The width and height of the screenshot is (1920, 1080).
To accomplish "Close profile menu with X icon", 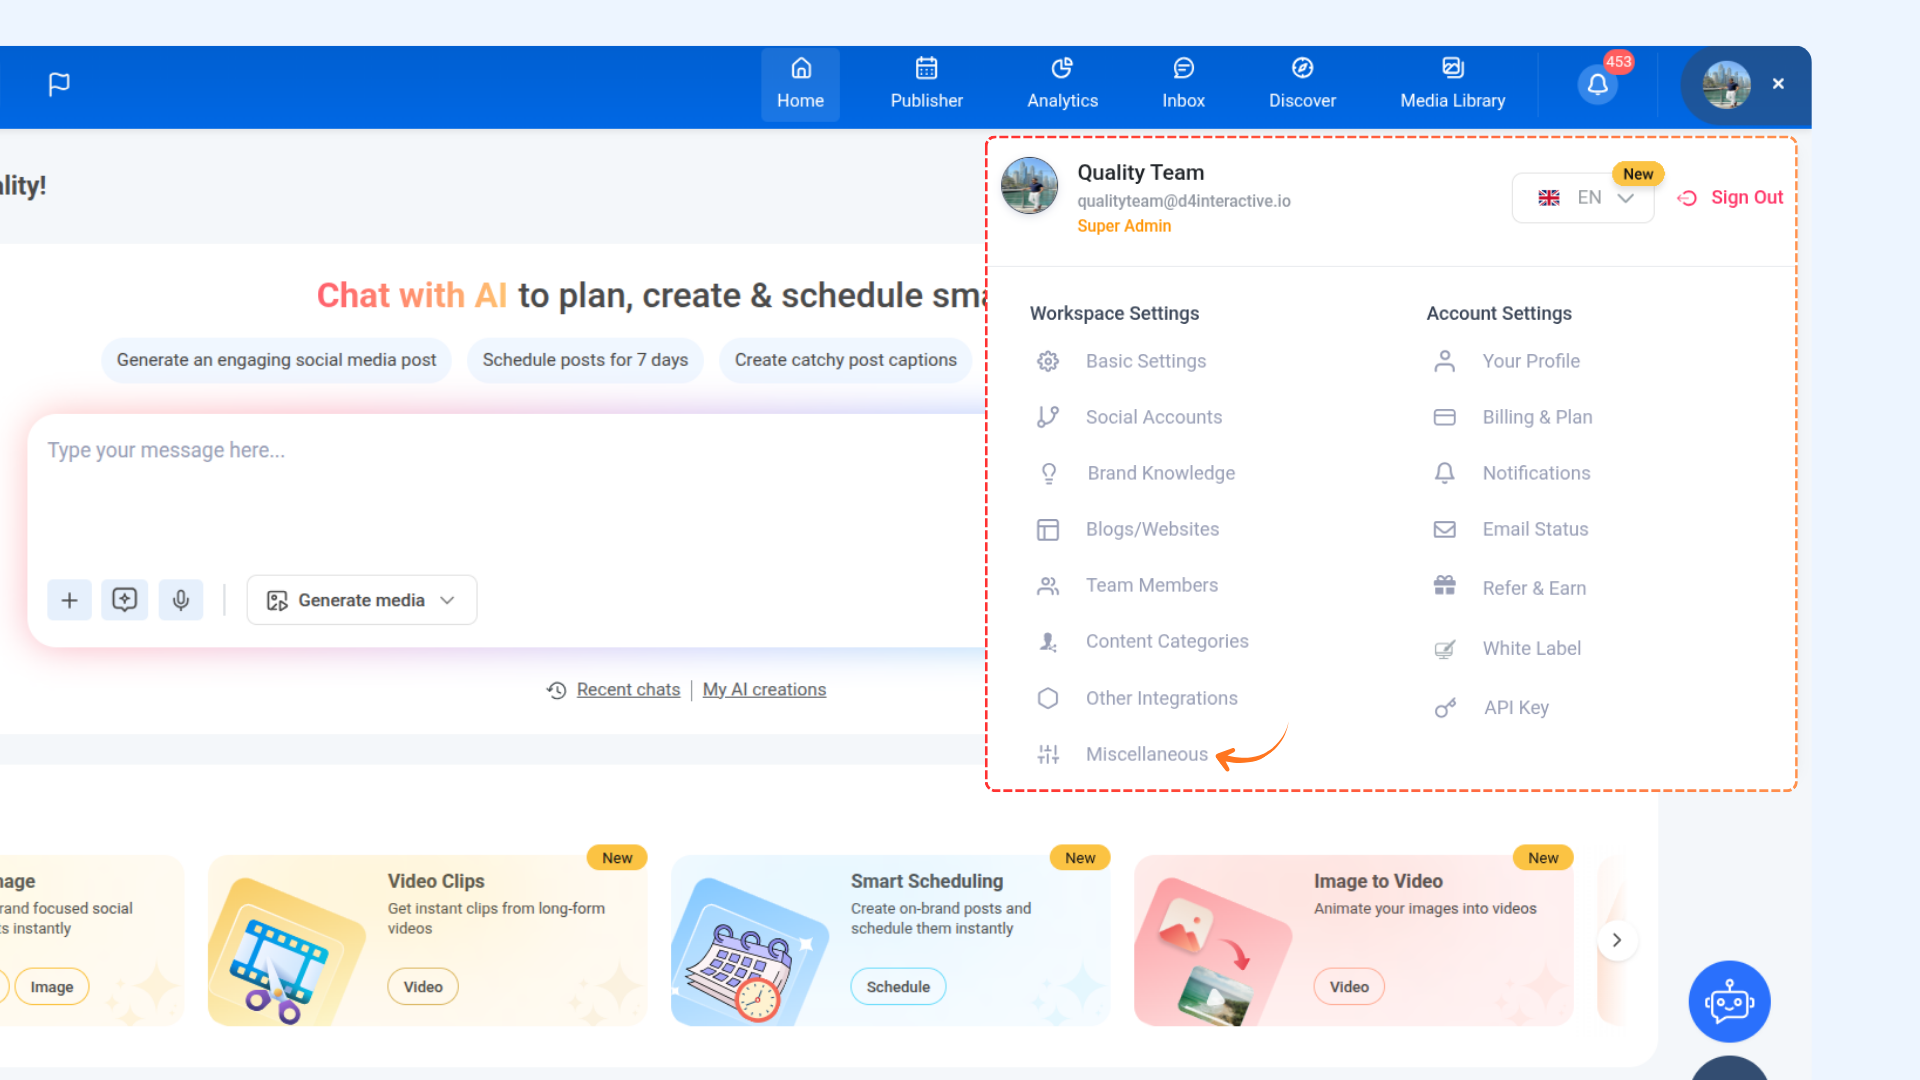I will (x=1778, y=84).
